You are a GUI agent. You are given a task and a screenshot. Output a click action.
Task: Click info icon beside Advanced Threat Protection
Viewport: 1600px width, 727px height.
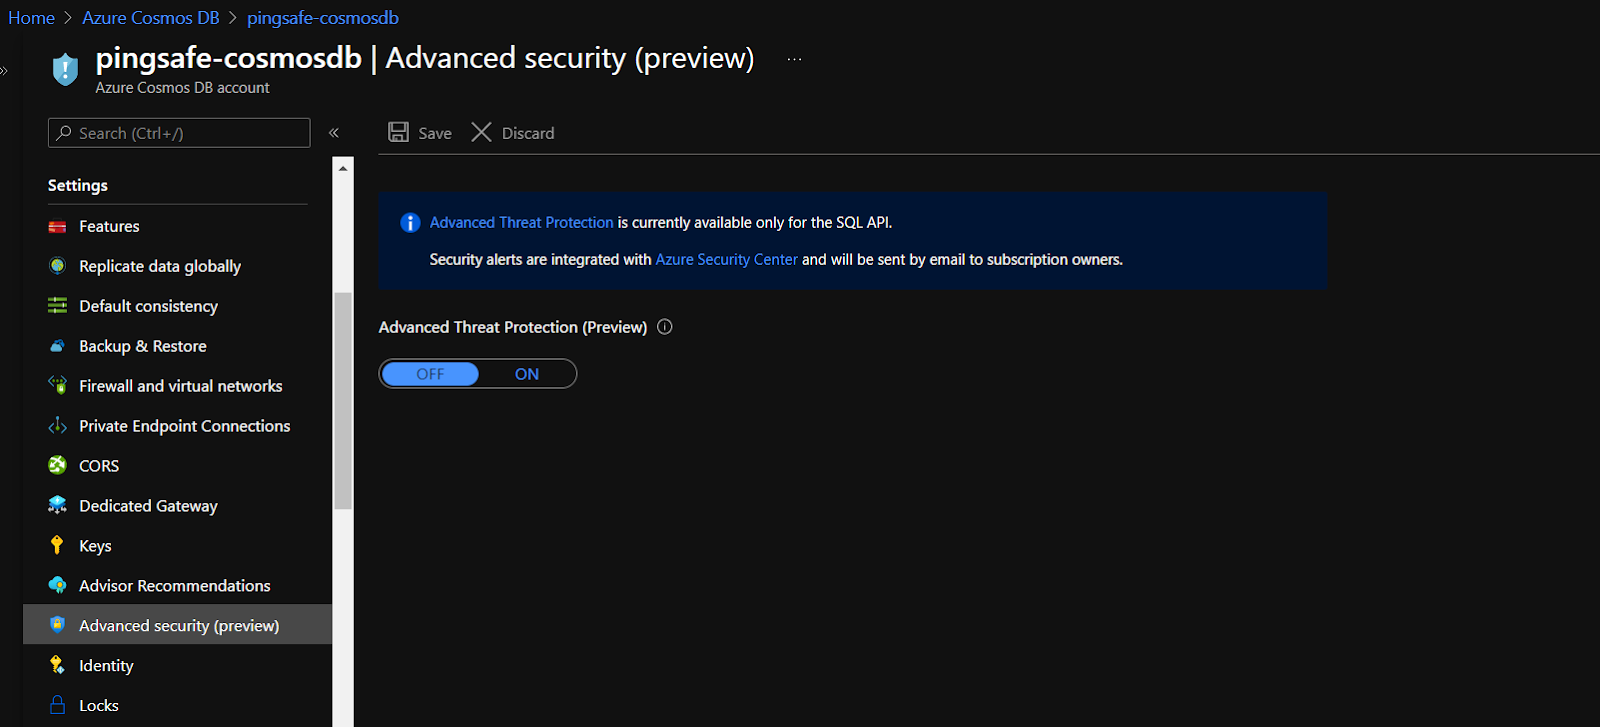(x=665, y=327)
